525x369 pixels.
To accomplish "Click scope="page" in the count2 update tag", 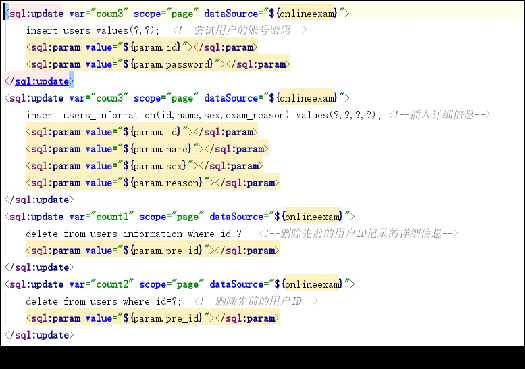I will (x=171, y=284).
